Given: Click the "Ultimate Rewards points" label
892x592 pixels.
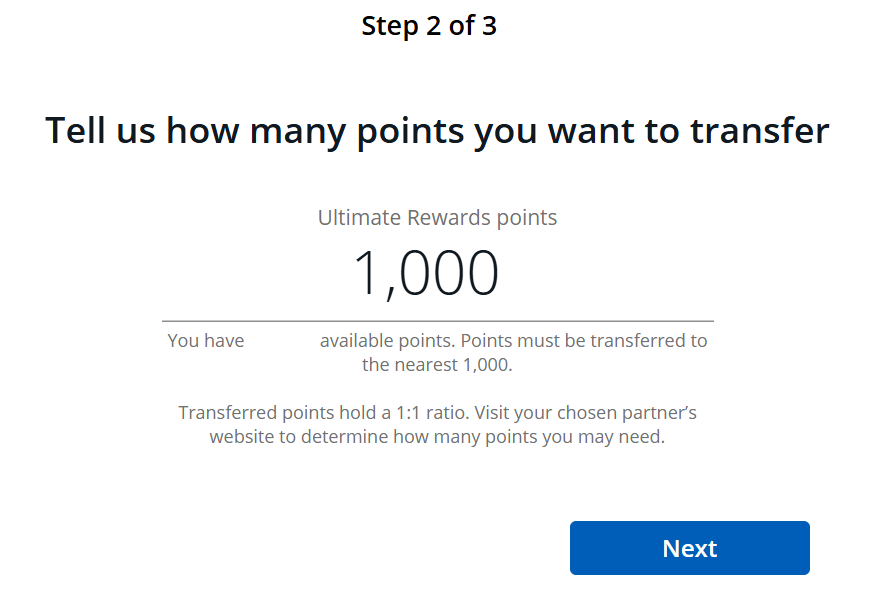Looking at the screenshot, I should pos(437,217).
